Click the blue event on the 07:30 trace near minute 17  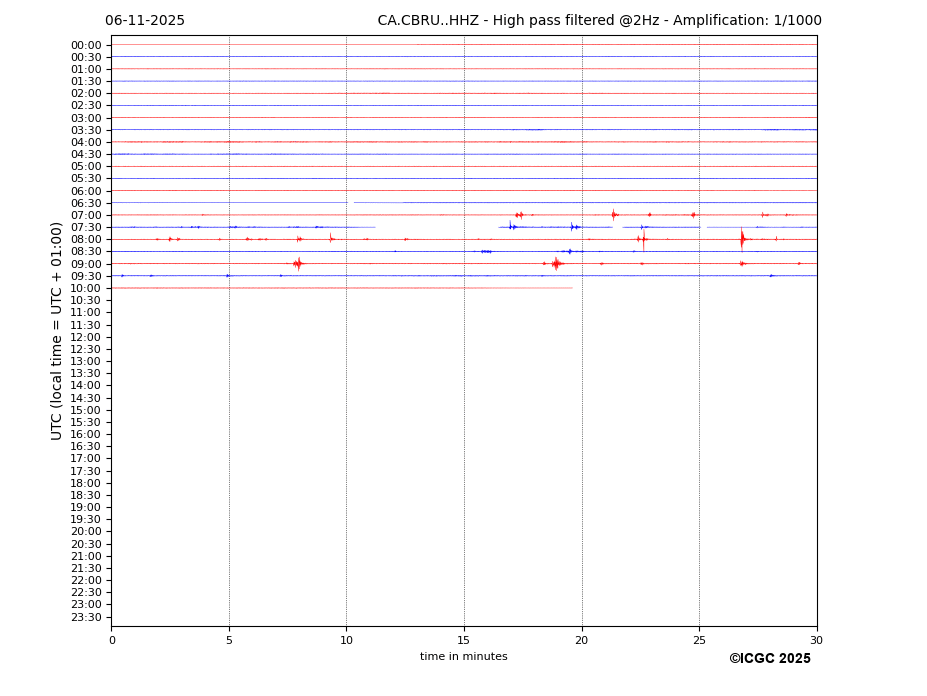(511, 227)
